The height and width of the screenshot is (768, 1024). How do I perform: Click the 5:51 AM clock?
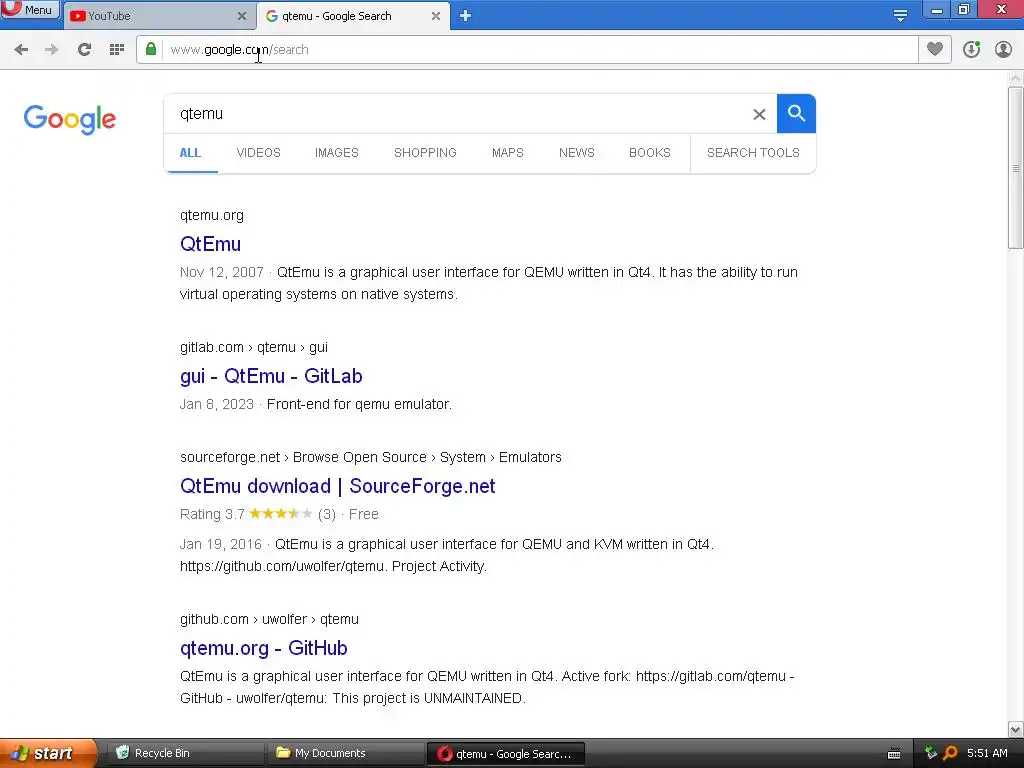[987, 753]
